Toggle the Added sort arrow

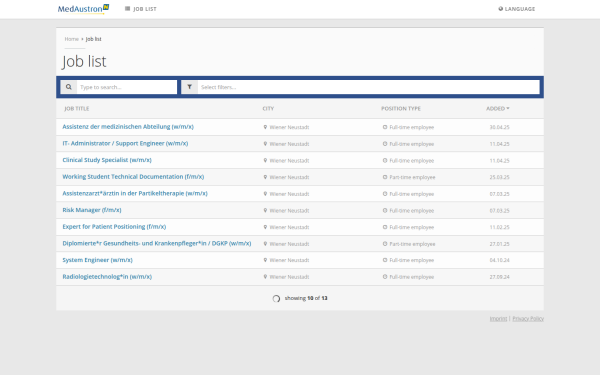click(508, 109)
